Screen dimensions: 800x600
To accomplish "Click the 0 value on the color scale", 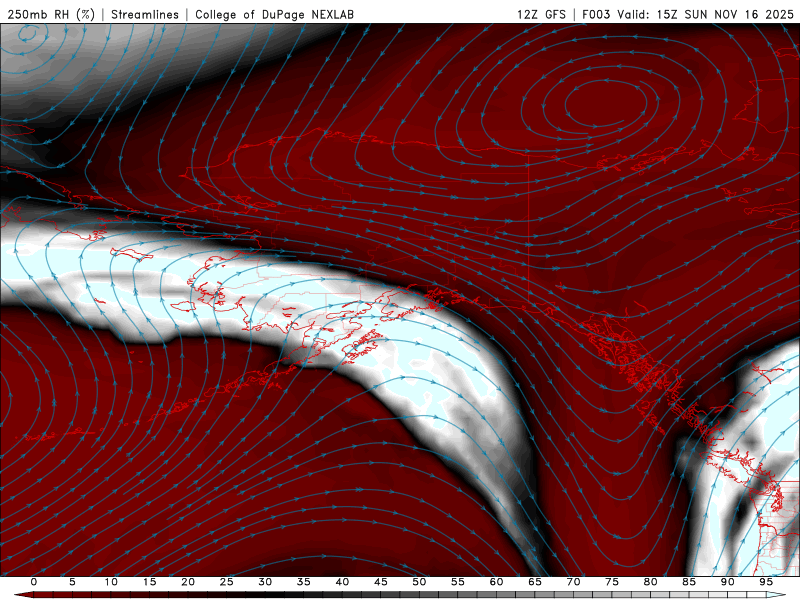I will (34, 582).
